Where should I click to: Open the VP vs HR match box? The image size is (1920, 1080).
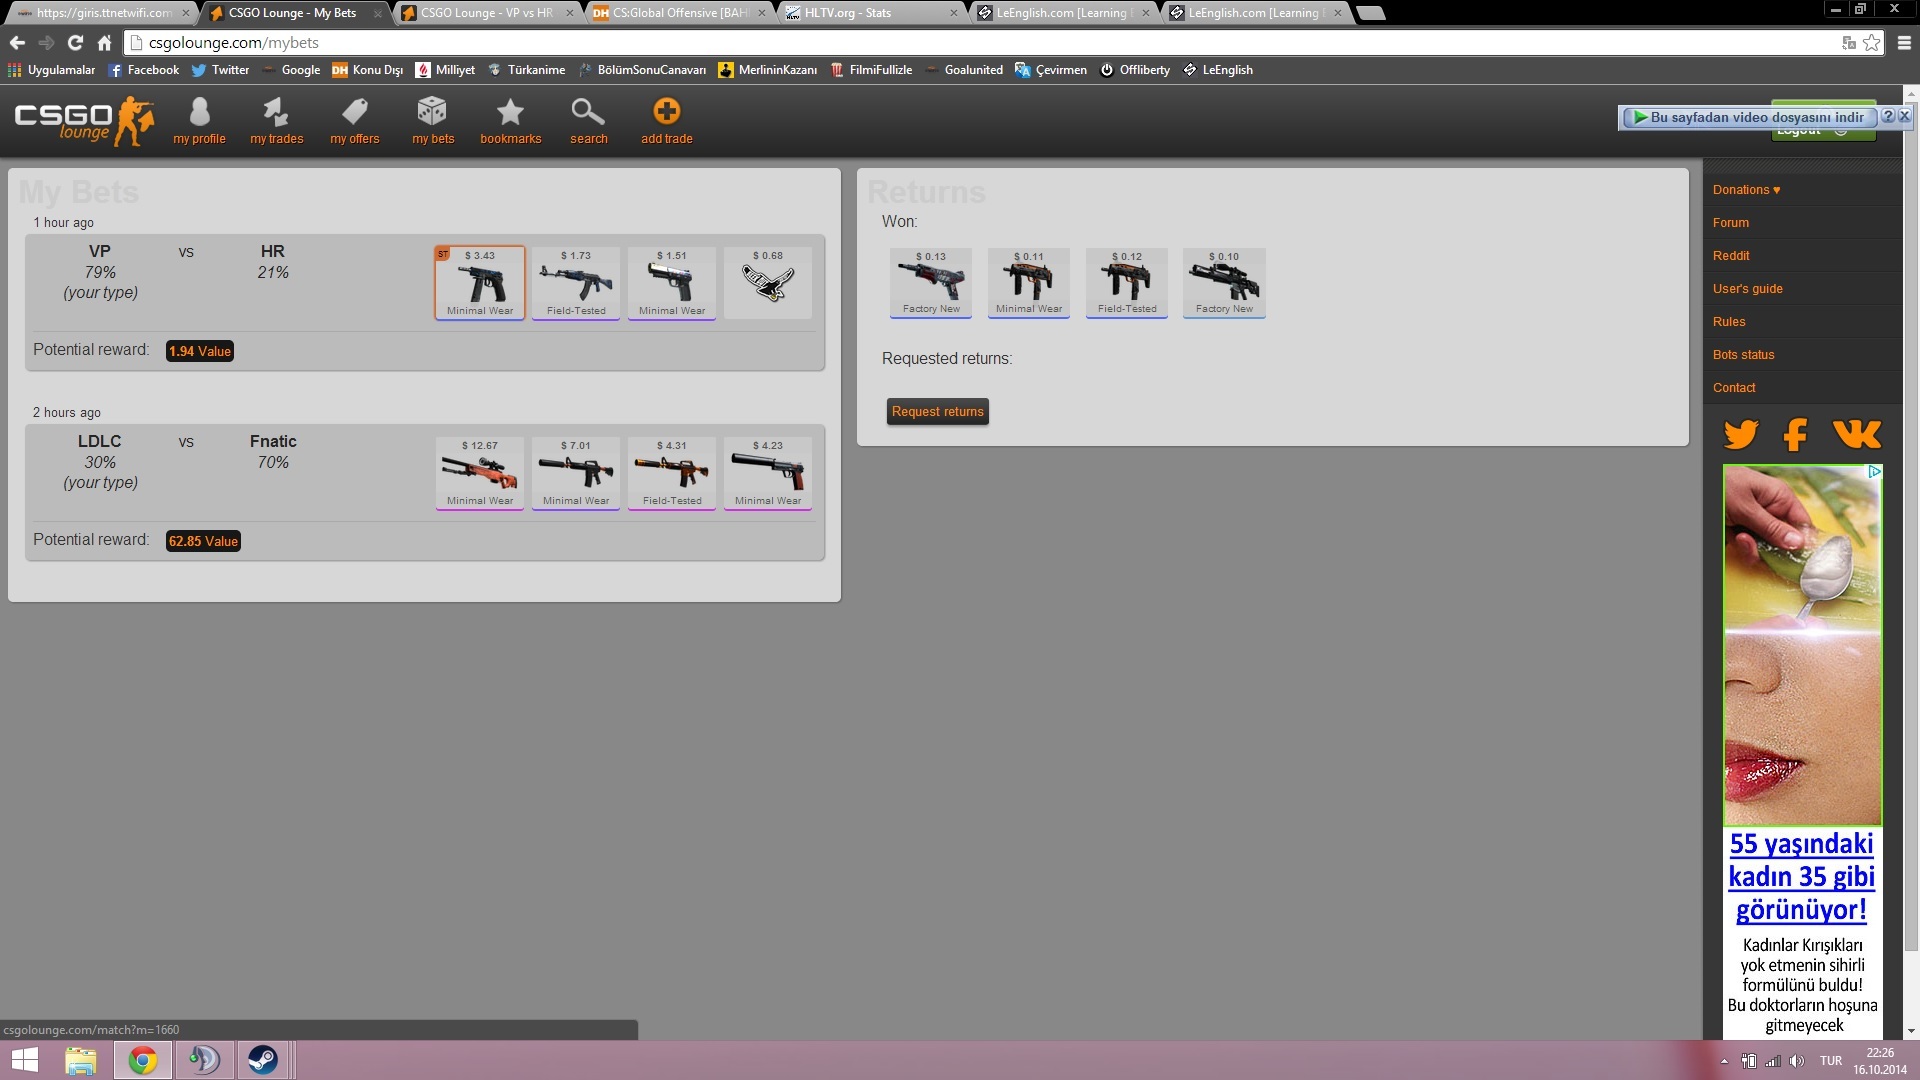tap(425, 303)
